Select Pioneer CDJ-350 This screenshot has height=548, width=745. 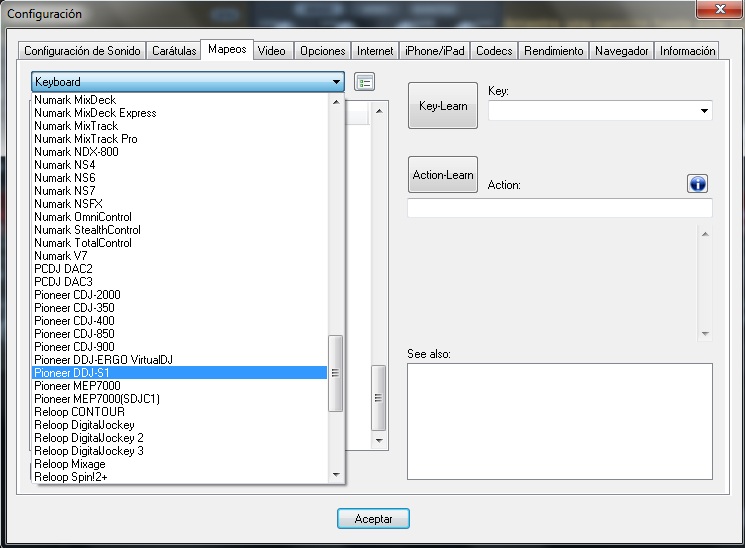180,308
